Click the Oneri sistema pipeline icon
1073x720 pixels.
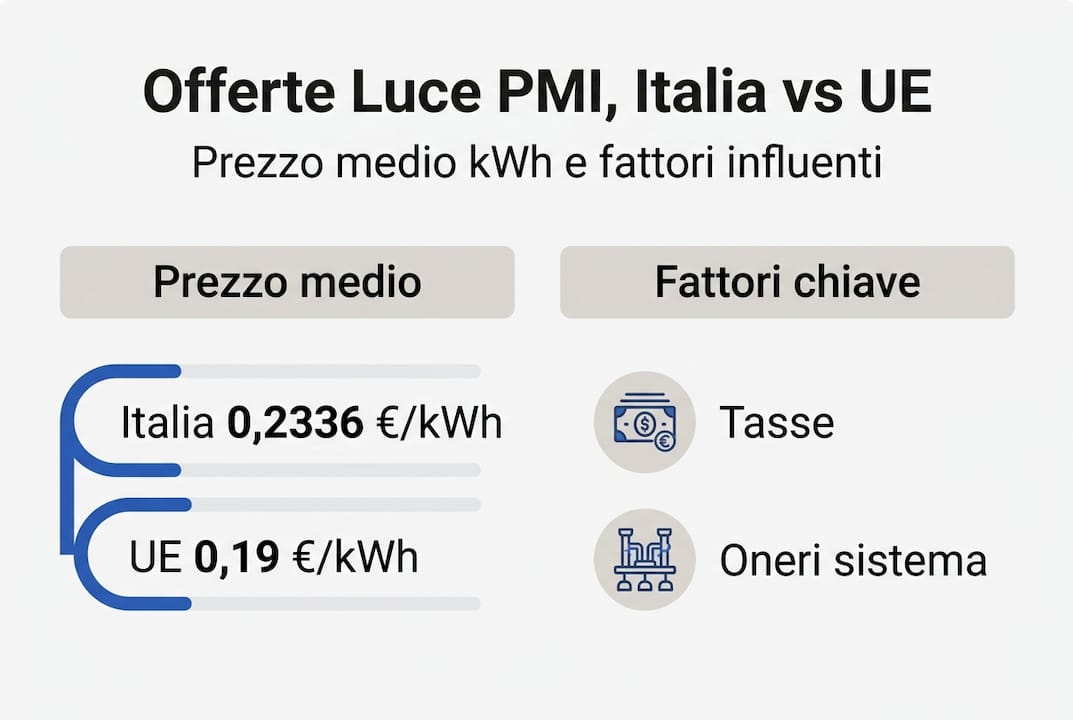641,560
